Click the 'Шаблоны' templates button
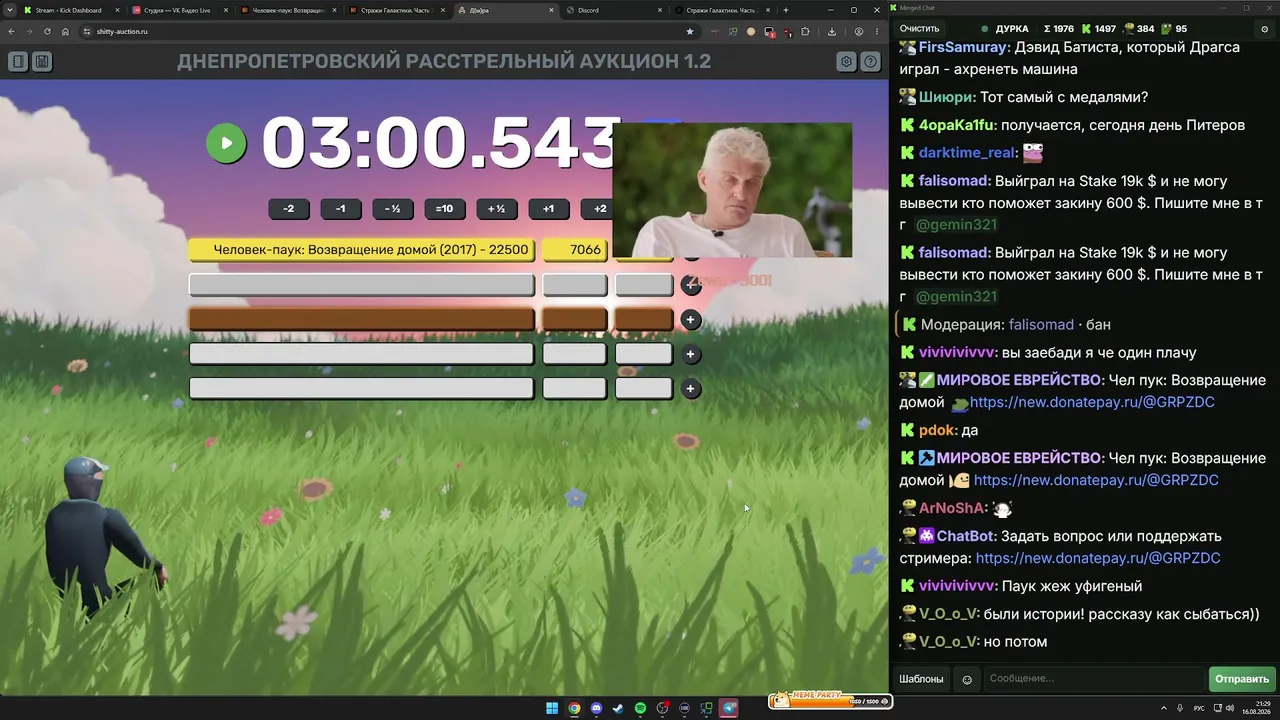Viewport: 1280px width, 720px height. [x=921, y=679]
